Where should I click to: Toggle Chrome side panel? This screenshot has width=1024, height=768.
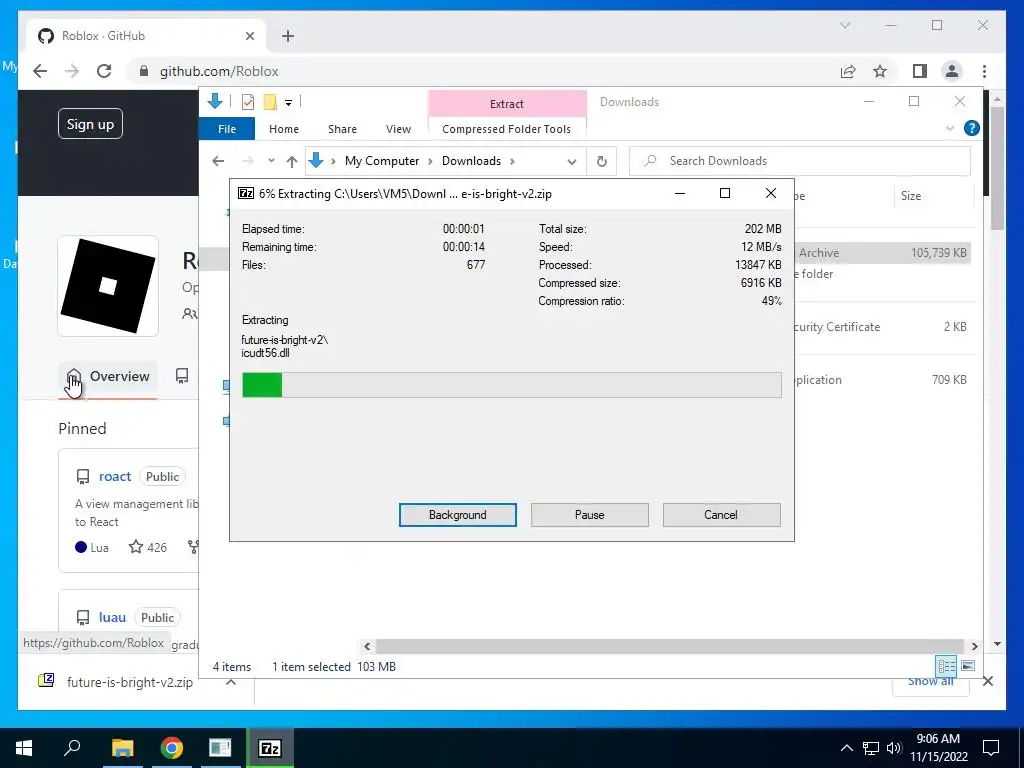[x=920, y=71]
